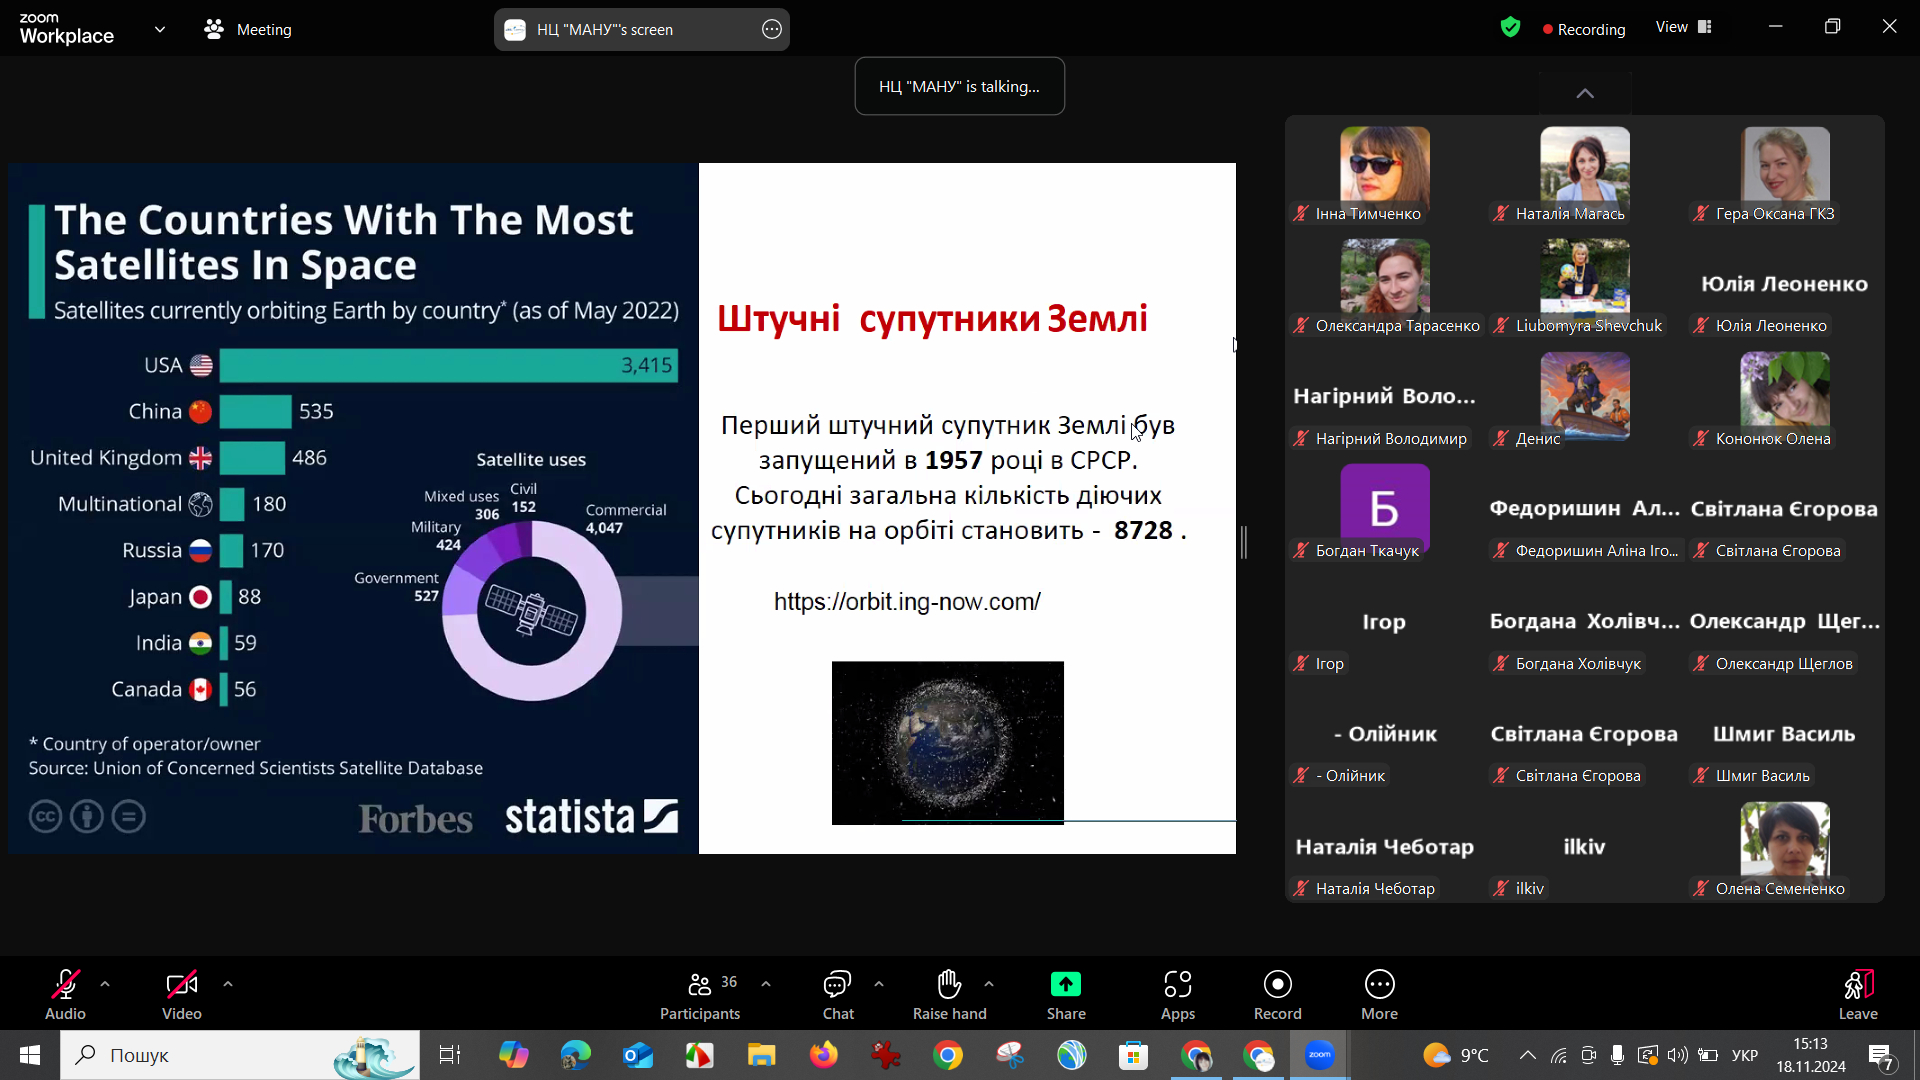Open the weather widget showing 9°C
This screenshot has height=1080, width=1920.
1456,1055
